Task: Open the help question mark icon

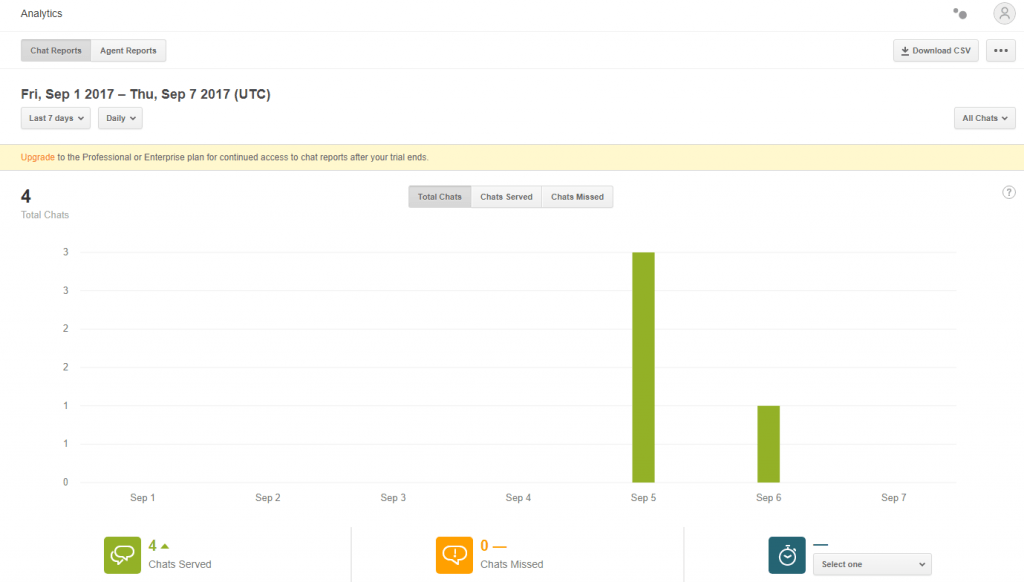Action: click(1008, 192)
